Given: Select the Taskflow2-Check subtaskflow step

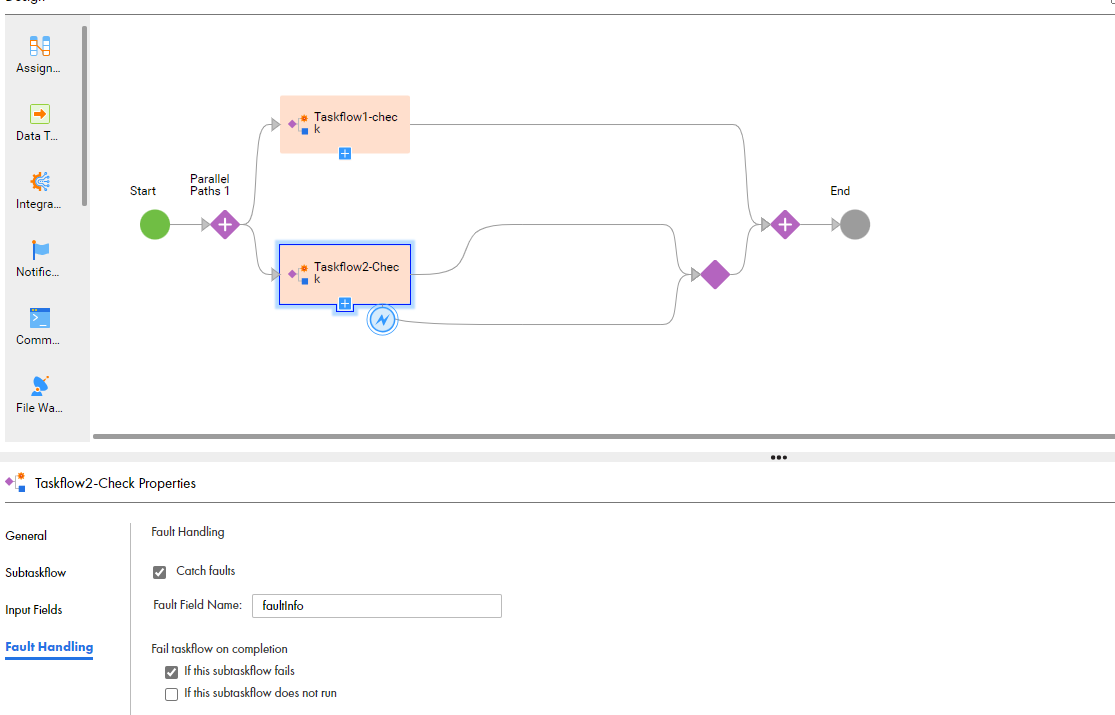Looking at the screenshot, I should coord(345,275).
